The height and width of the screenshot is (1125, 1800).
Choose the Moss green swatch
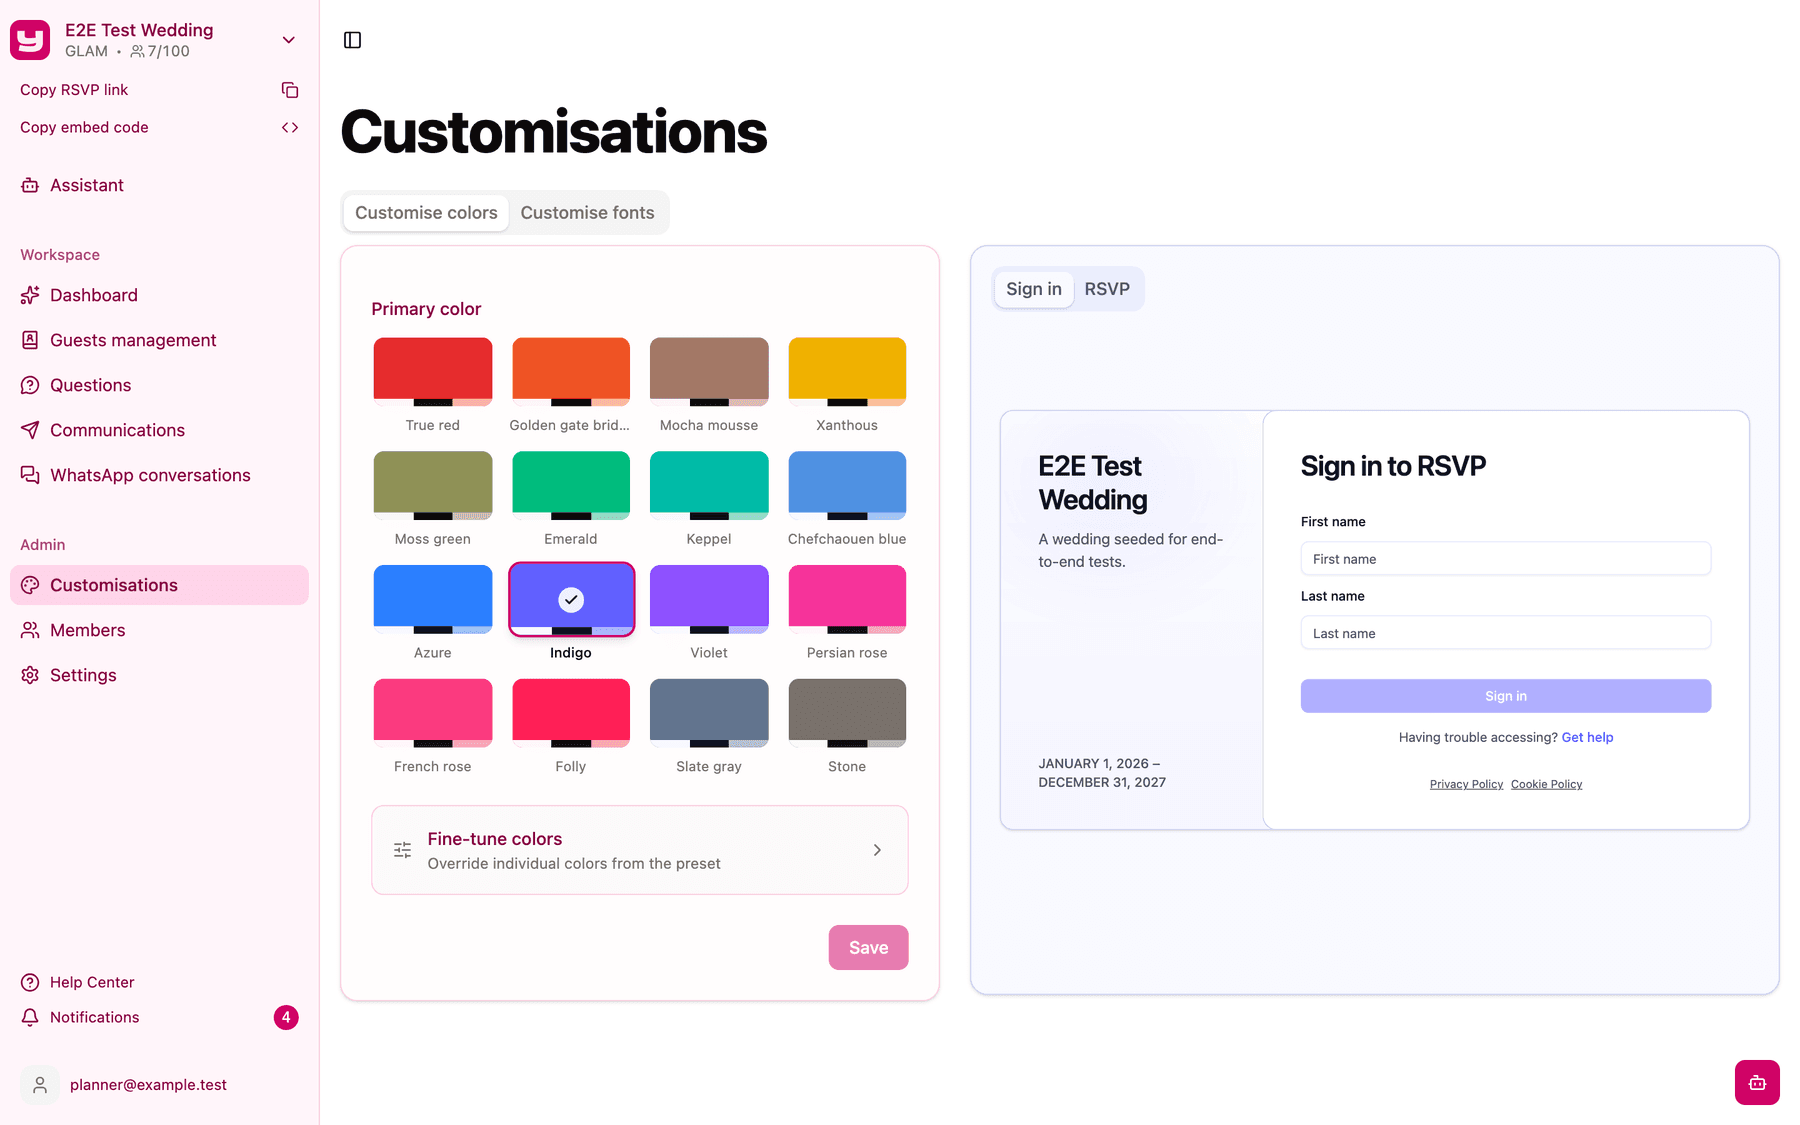(x=433, y=485)
